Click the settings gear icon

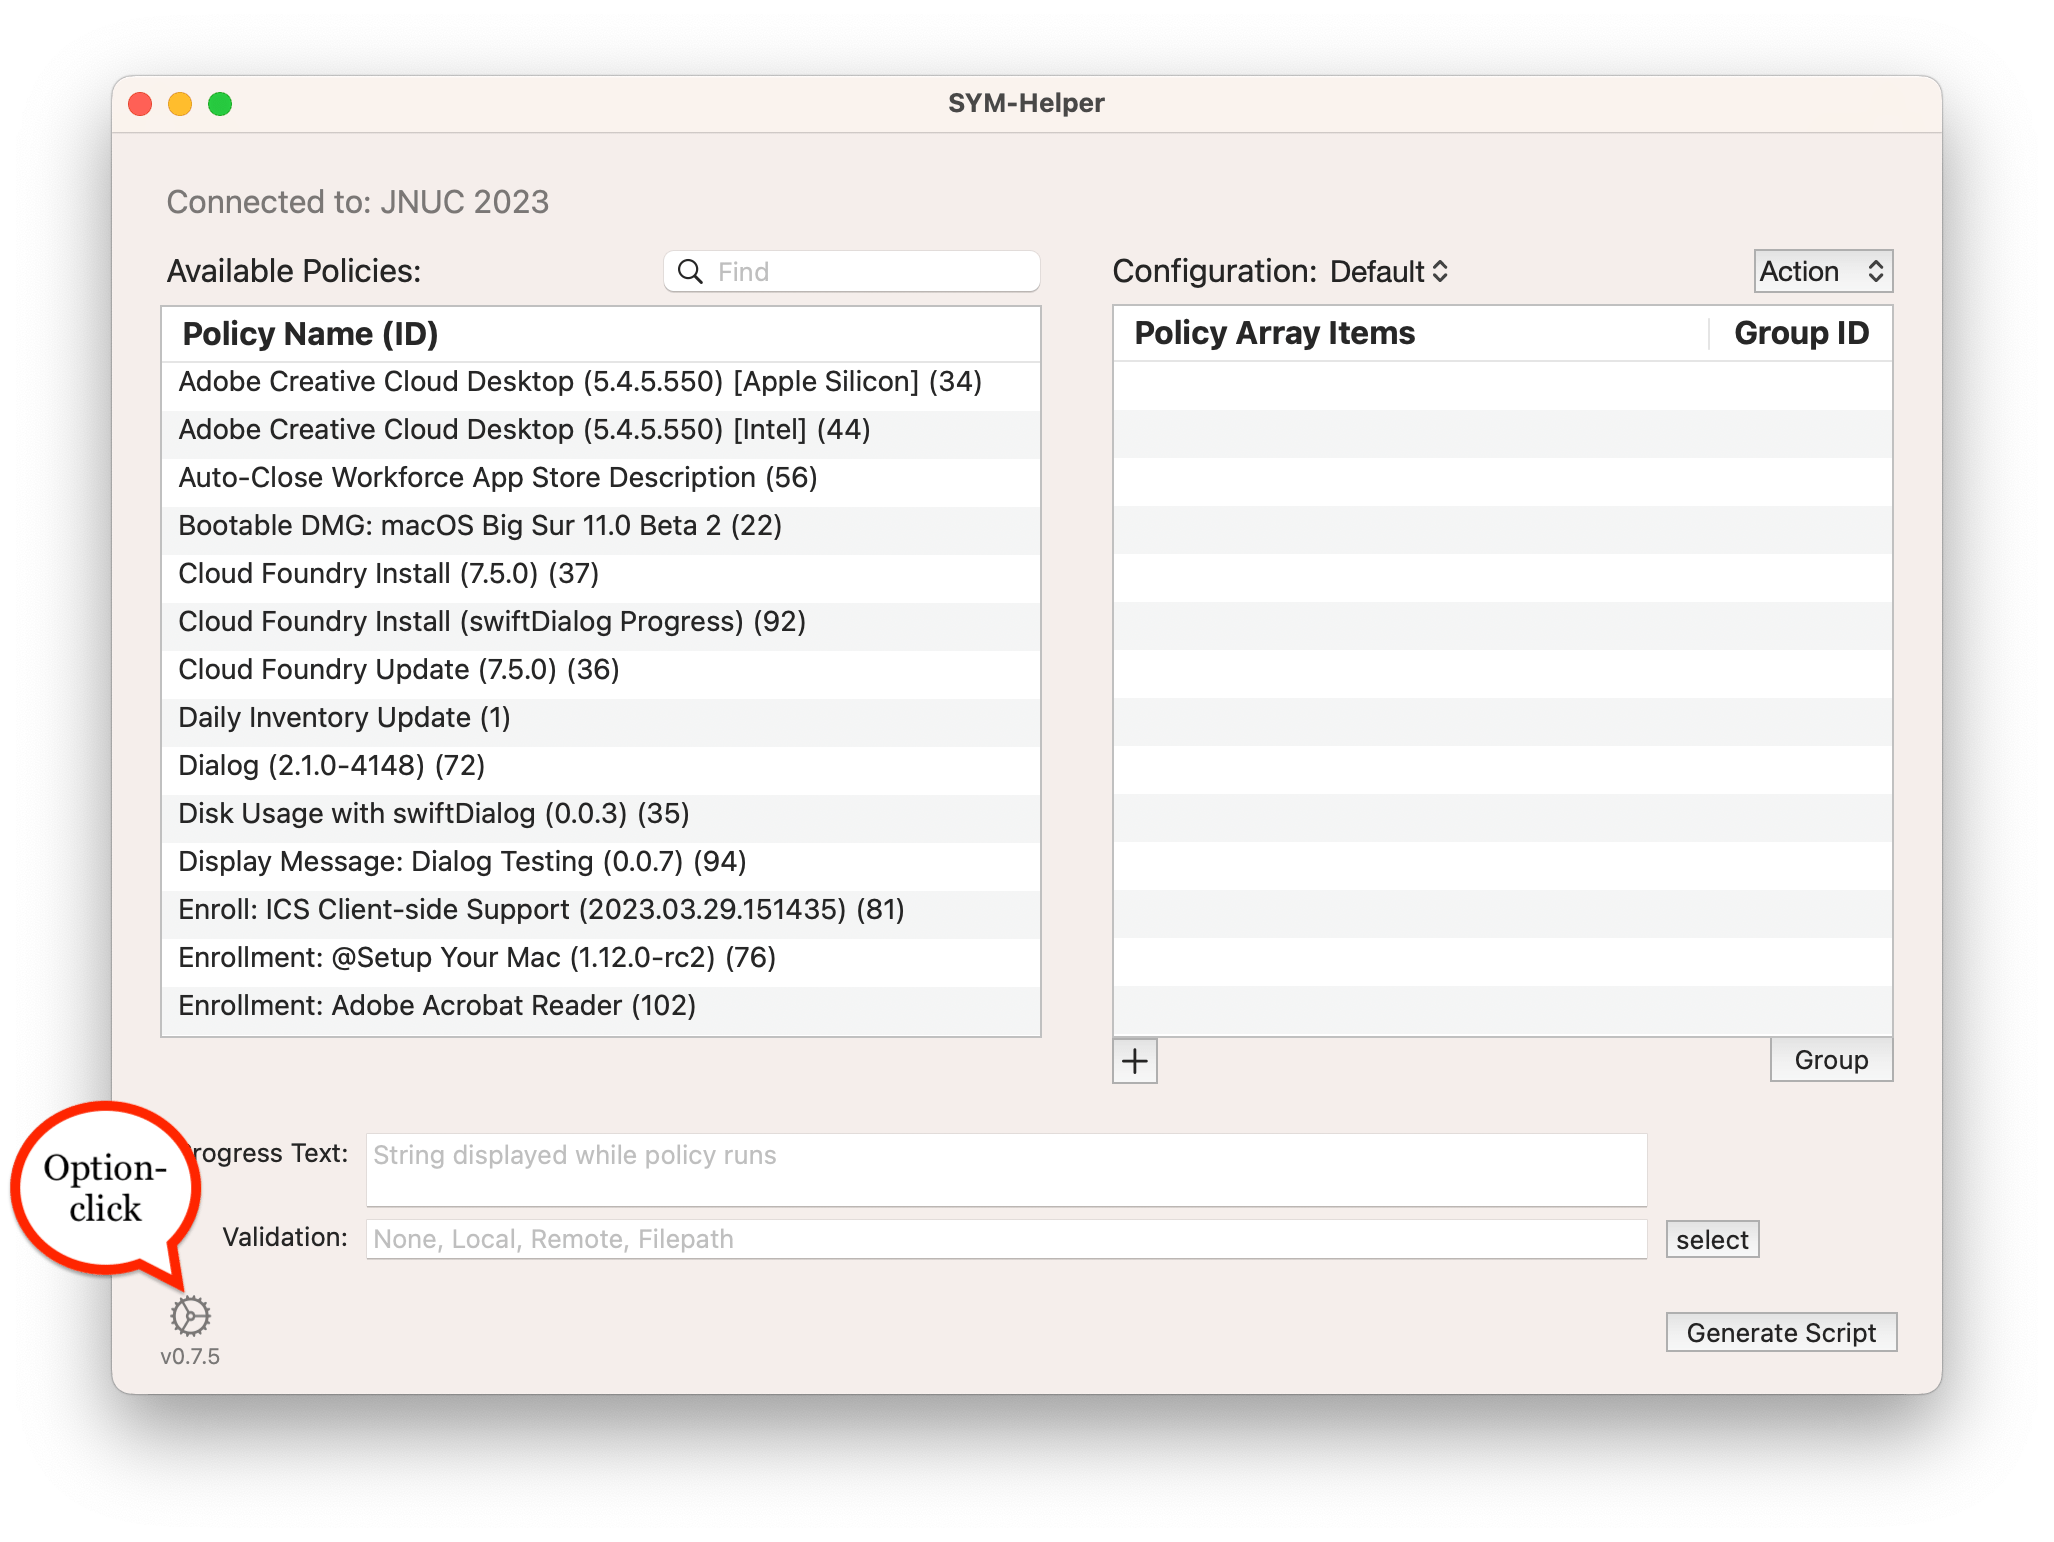[x=189, y=1316]
